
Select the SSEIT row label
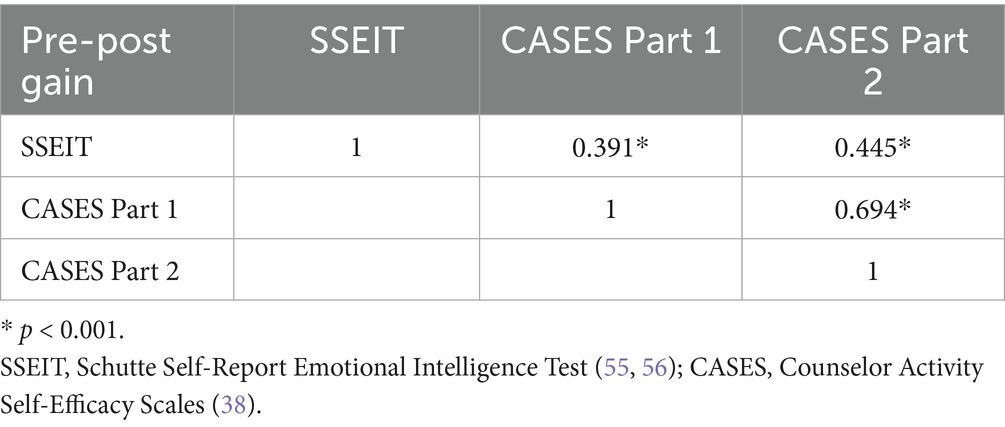click(x=56, y=147)
